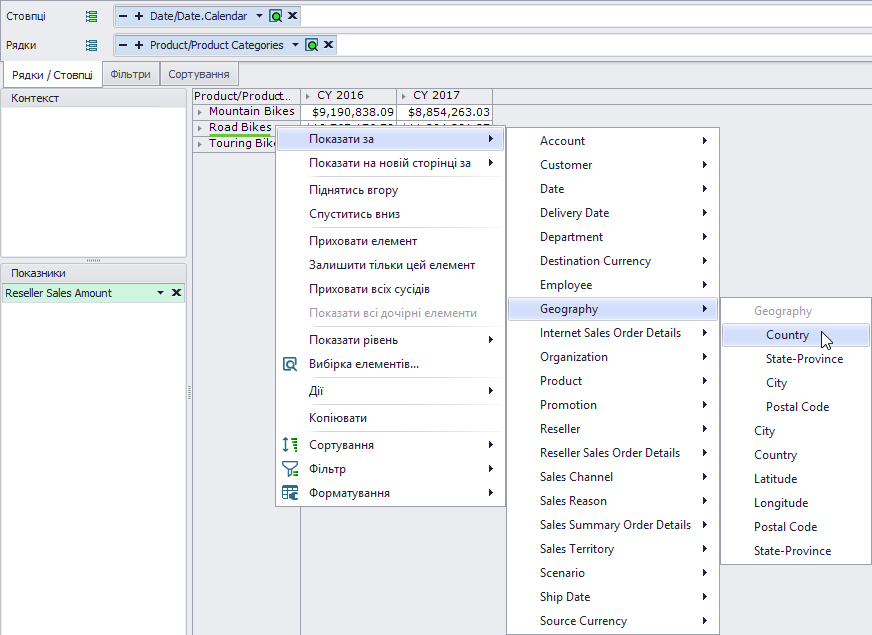This screenshot has width=872, height=635.
Task: Open the Показати за submenu
Action: tap(390, 139)
